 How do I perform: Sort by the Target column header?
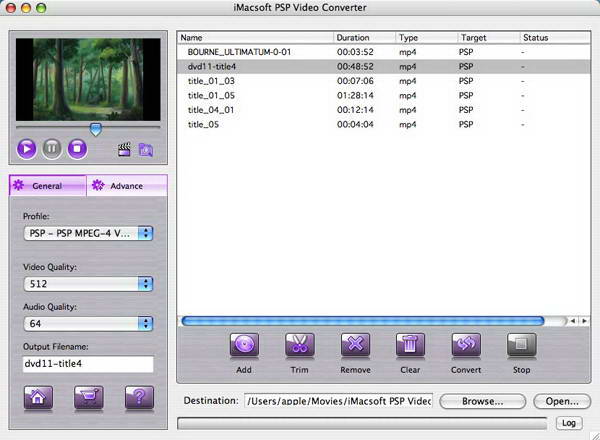tap(489, 37)
